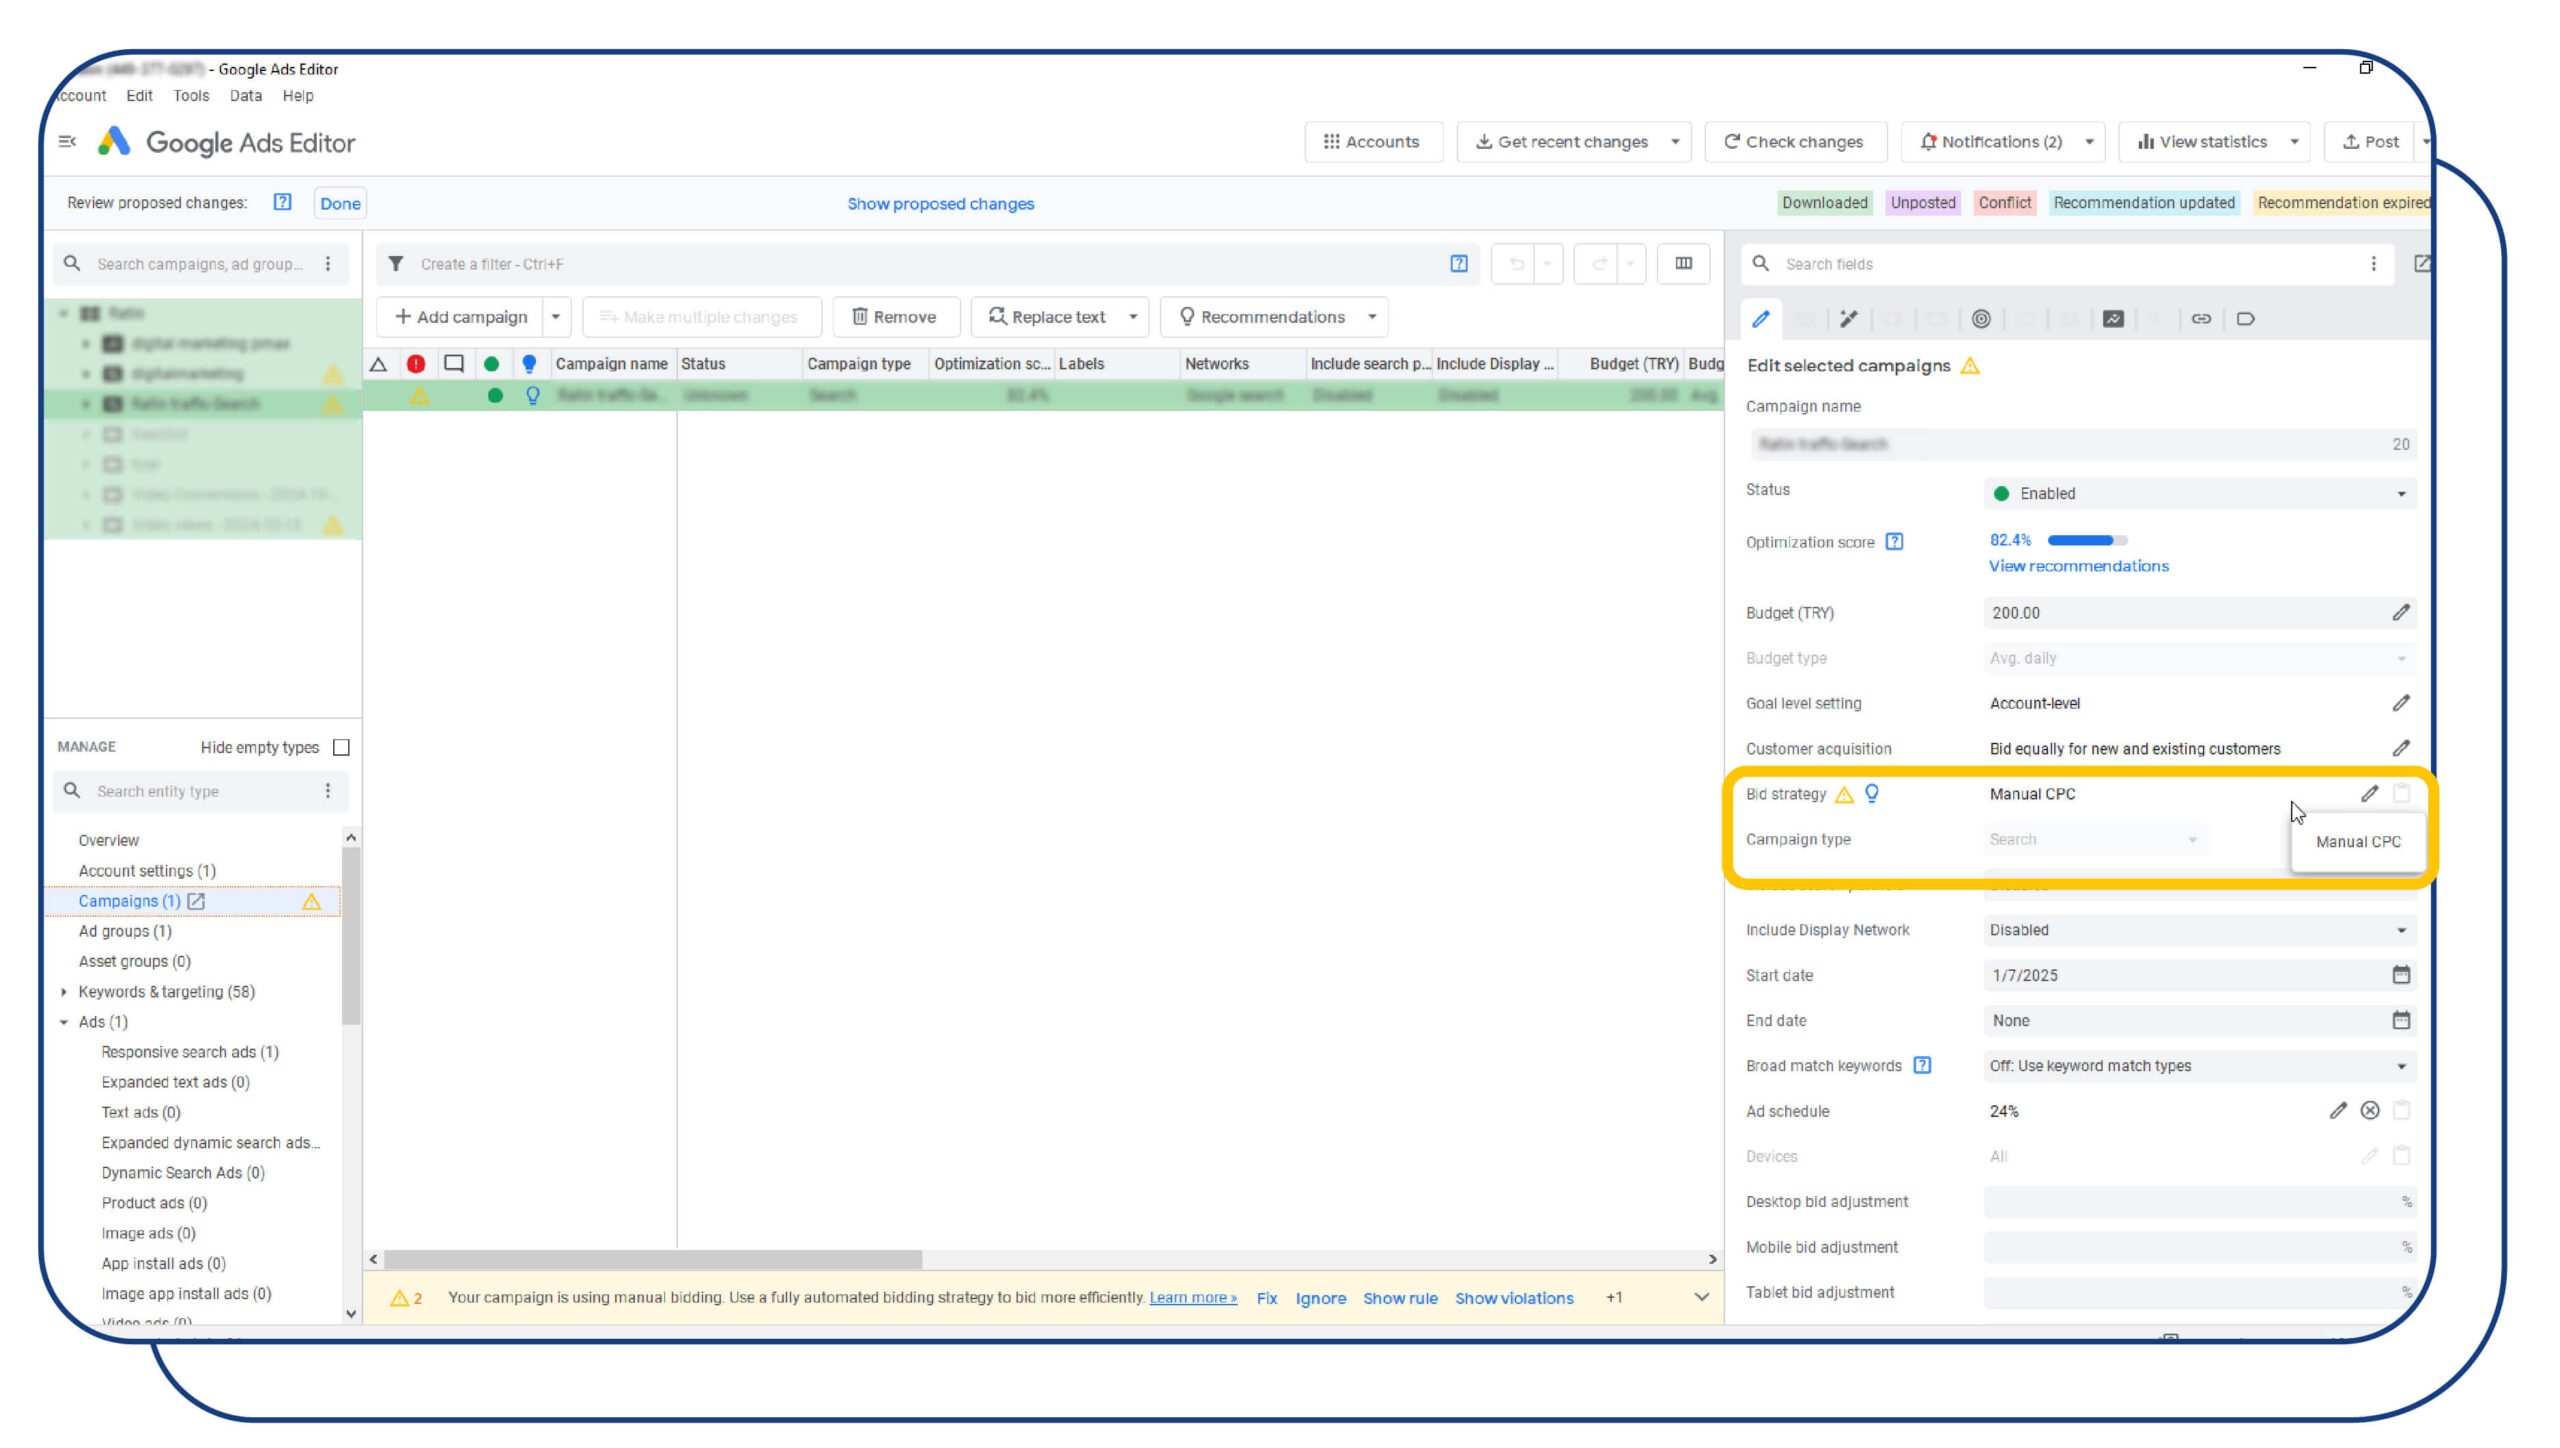The image size is (2560, 1448).
Task: Click the lightbulb icon next to Bid strategy
Action: (1872, 794)
